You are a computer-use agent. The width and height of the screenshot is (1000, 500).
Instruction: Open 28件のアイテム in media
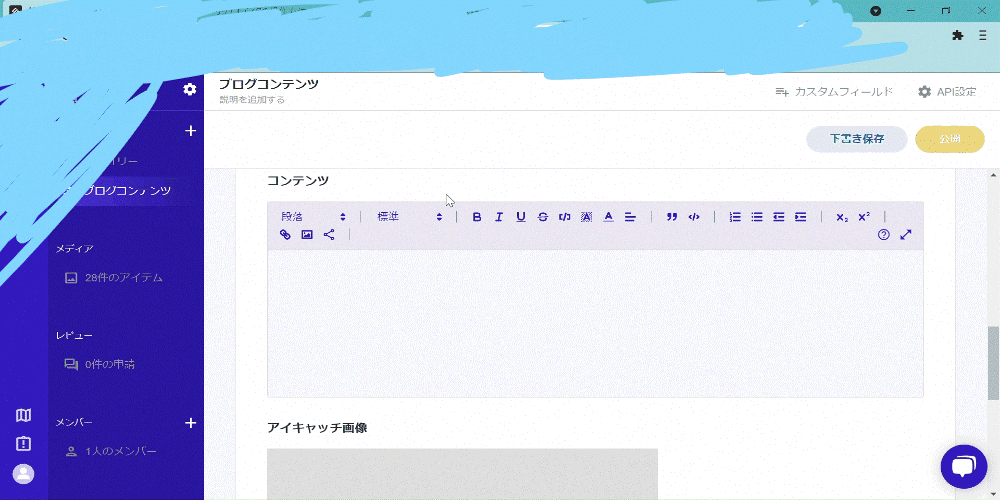point(115,278)
